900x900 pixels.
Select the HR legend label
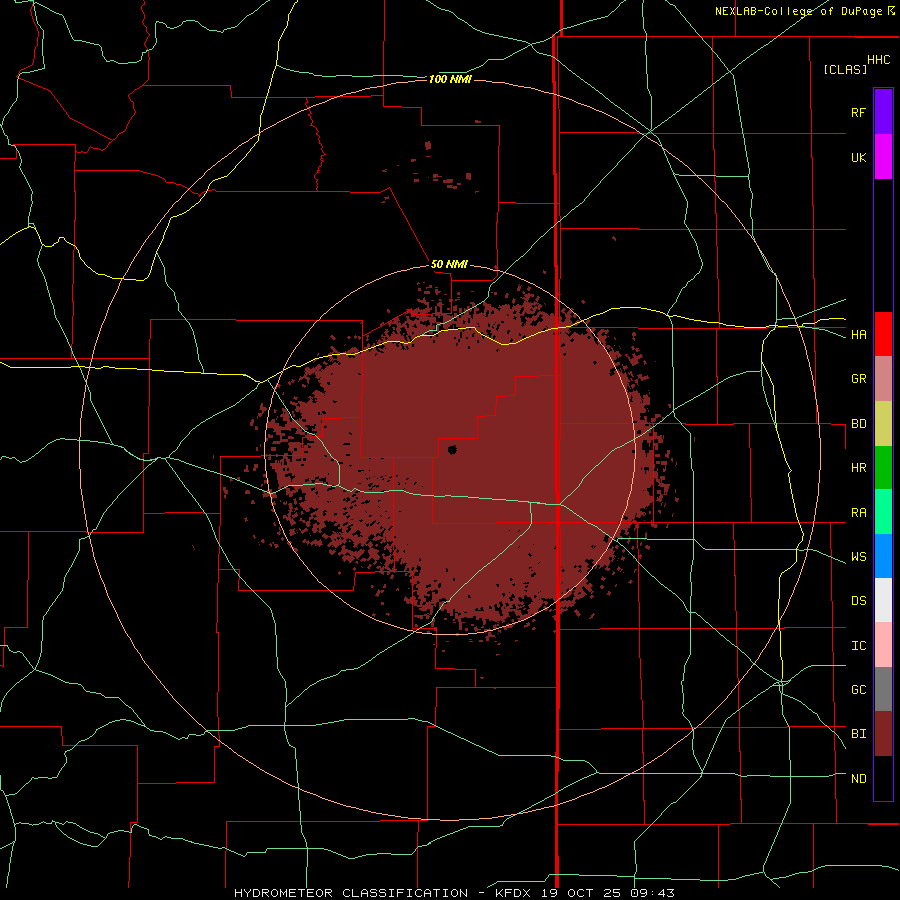pos(859,468)
